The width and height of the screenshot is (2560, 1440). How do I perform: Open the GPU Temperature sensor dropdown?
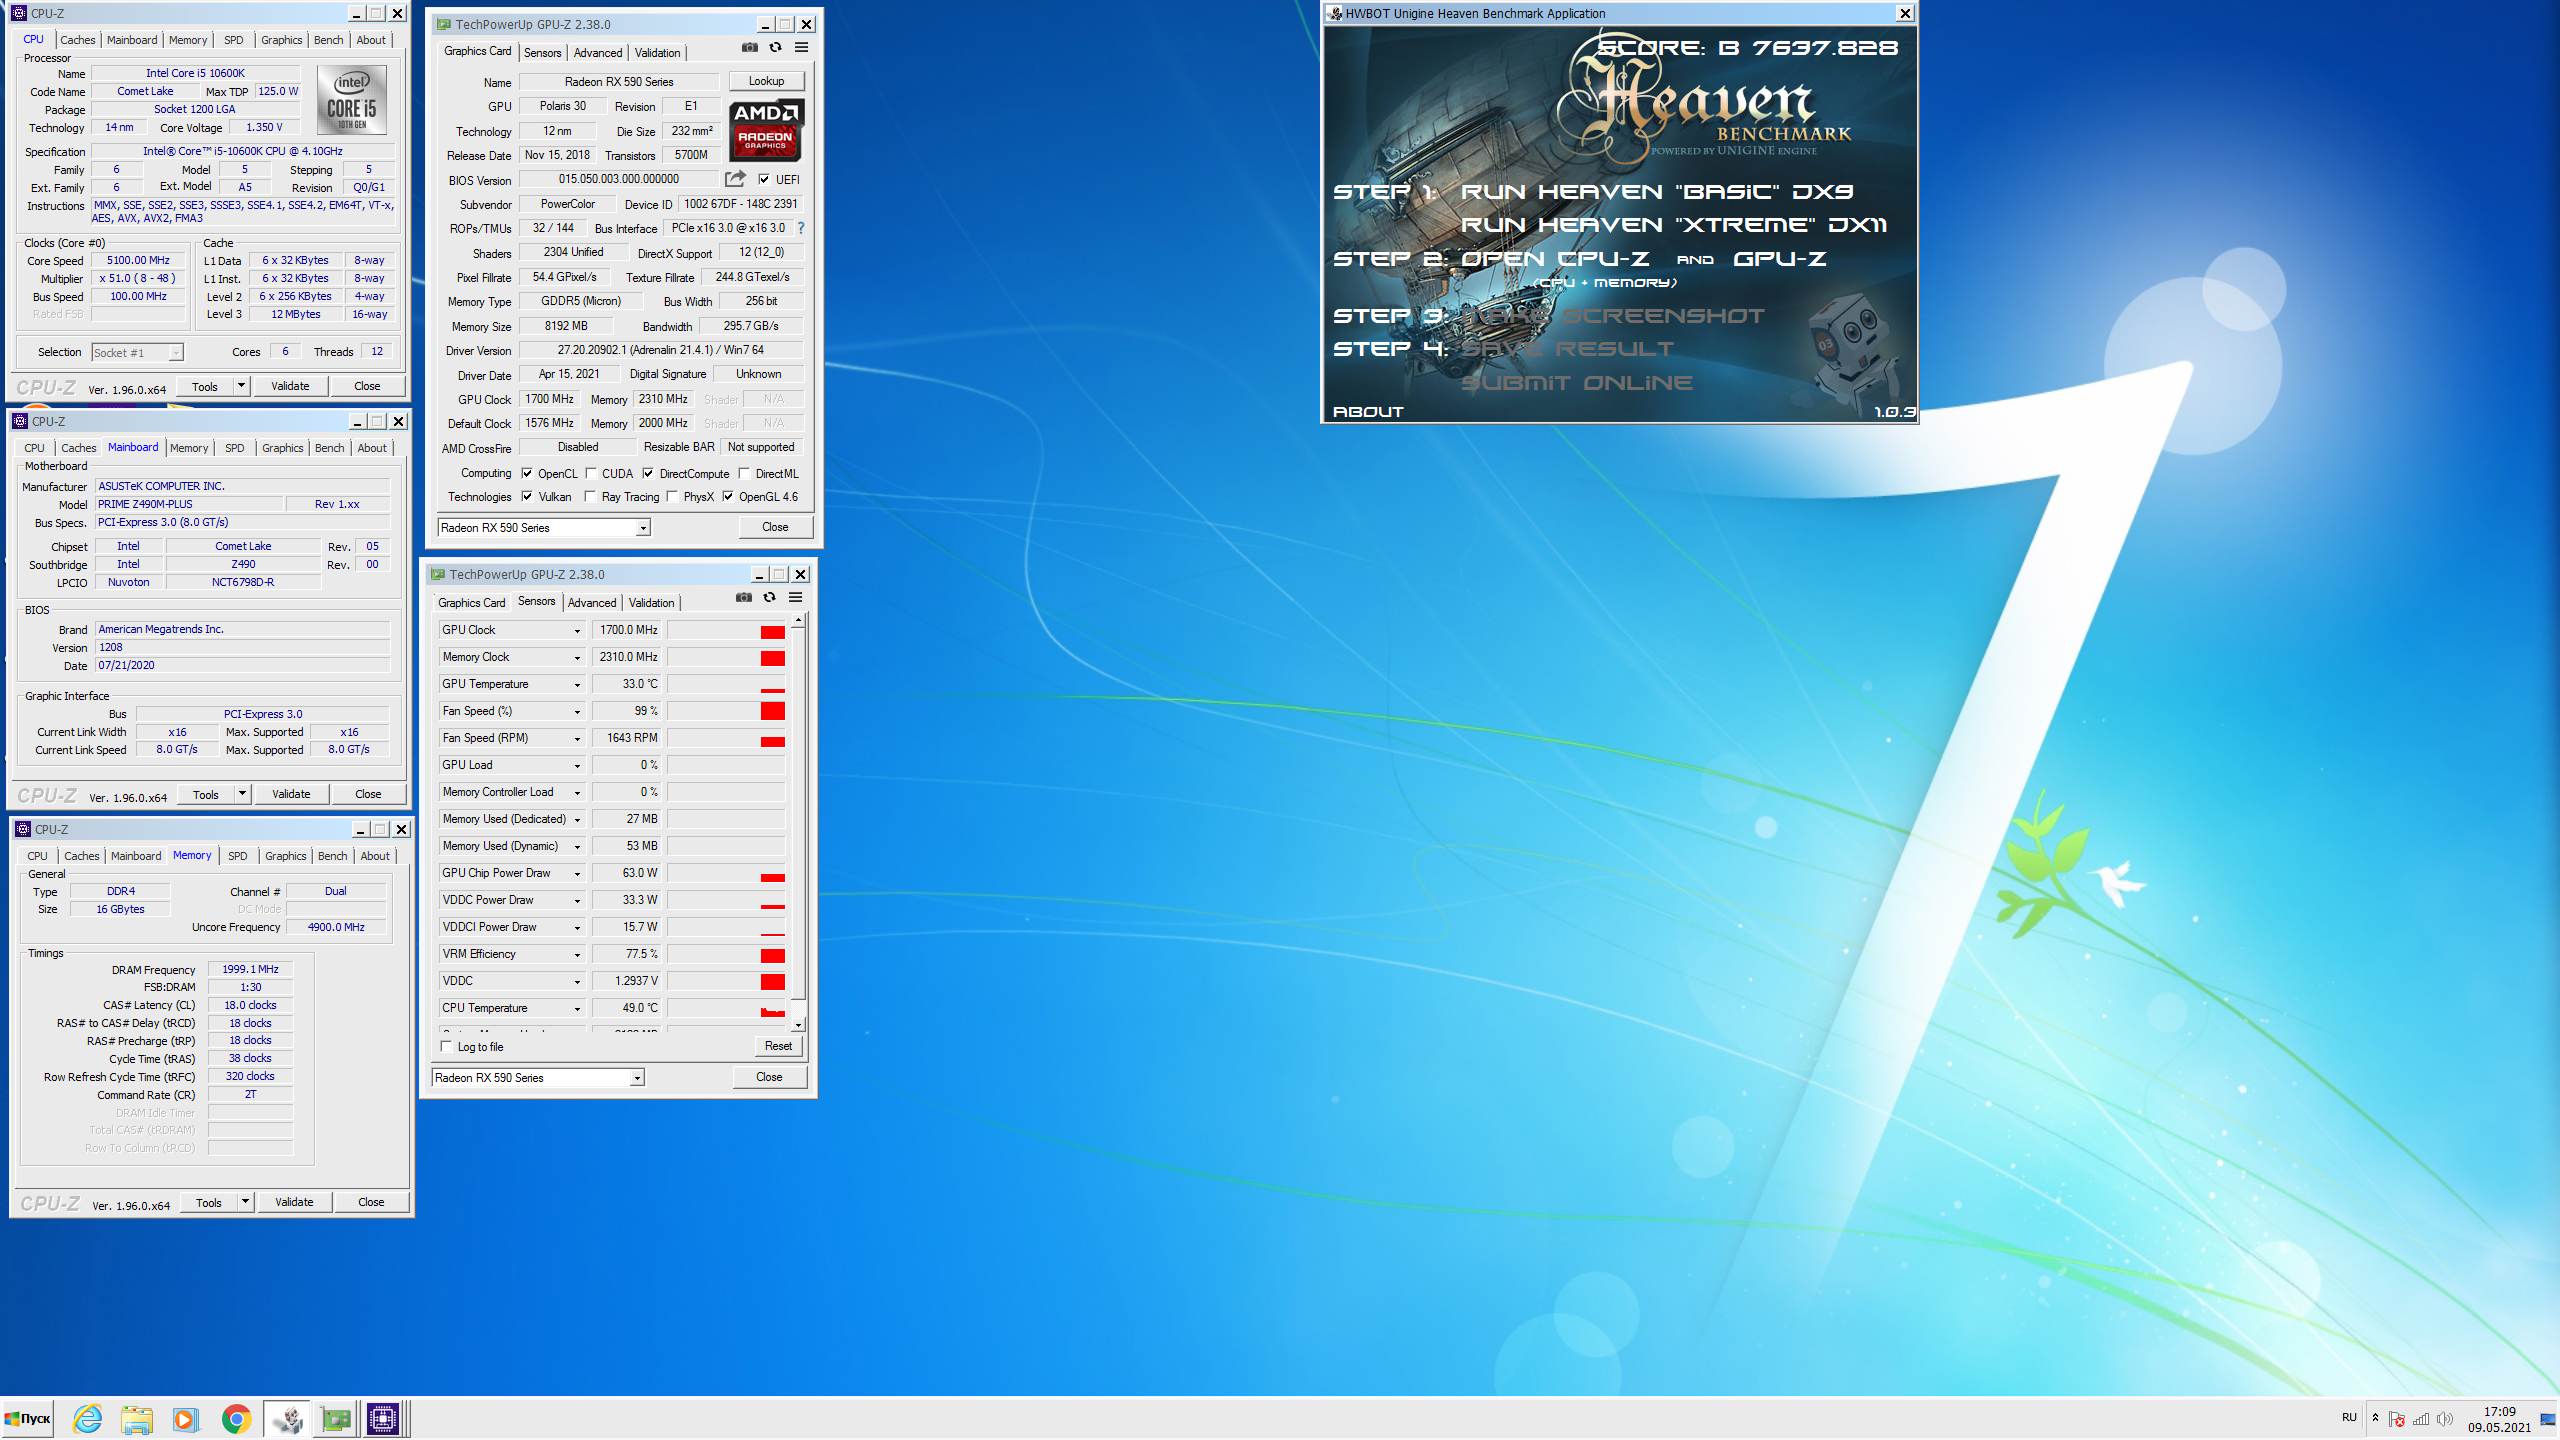click(x=577, y=684)
